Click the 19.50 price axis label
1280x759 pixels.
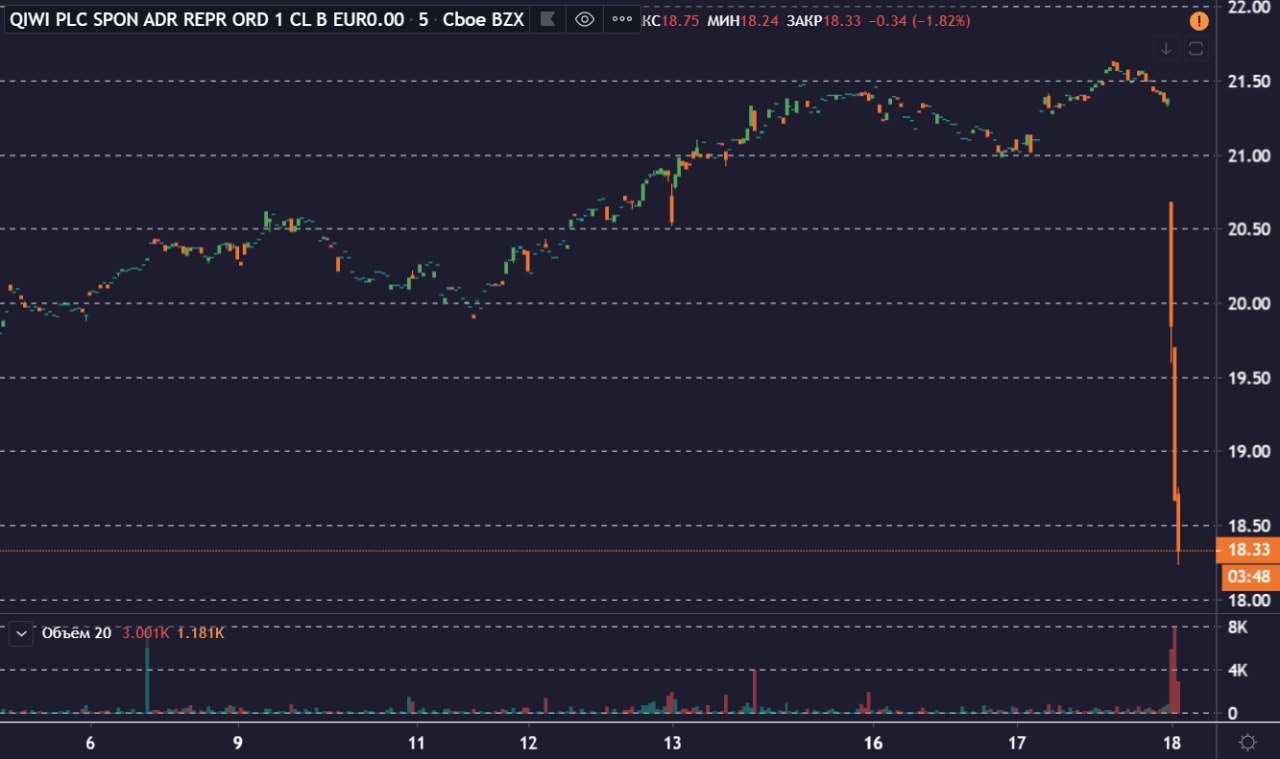pyautogui.click(x=1249, y=378)
